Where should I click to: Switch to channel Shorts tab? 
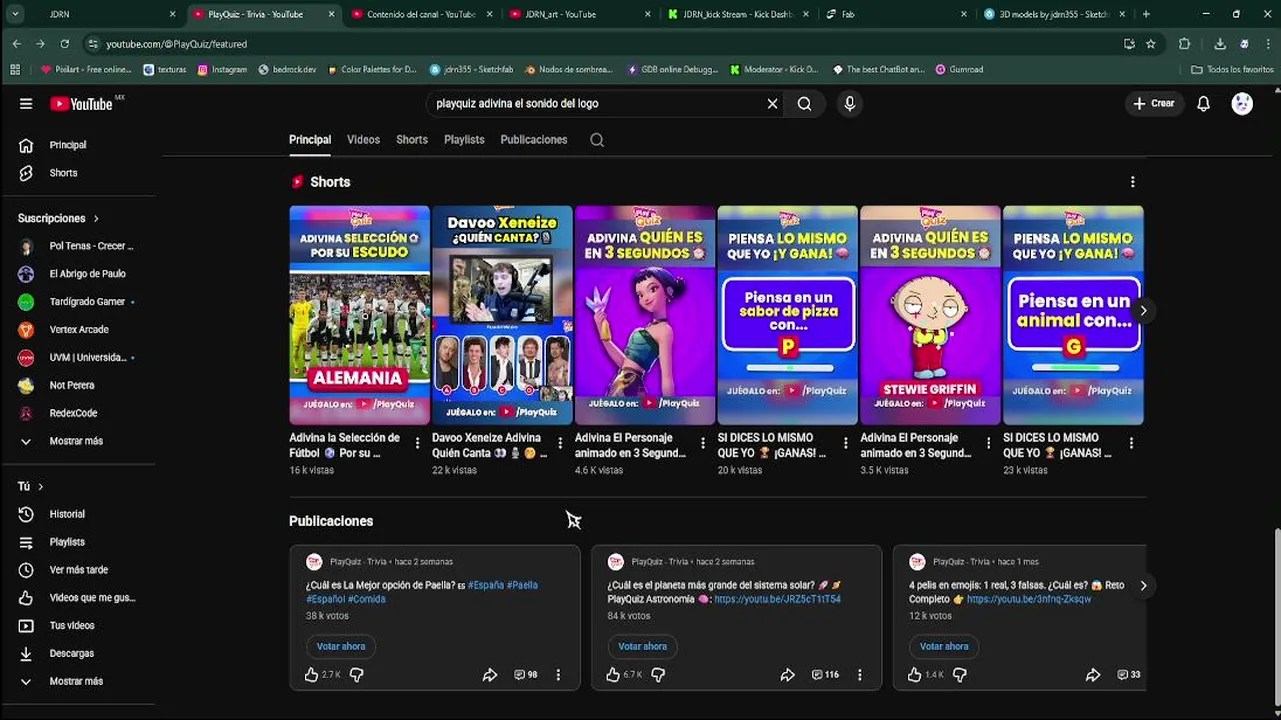pos(412,140)
